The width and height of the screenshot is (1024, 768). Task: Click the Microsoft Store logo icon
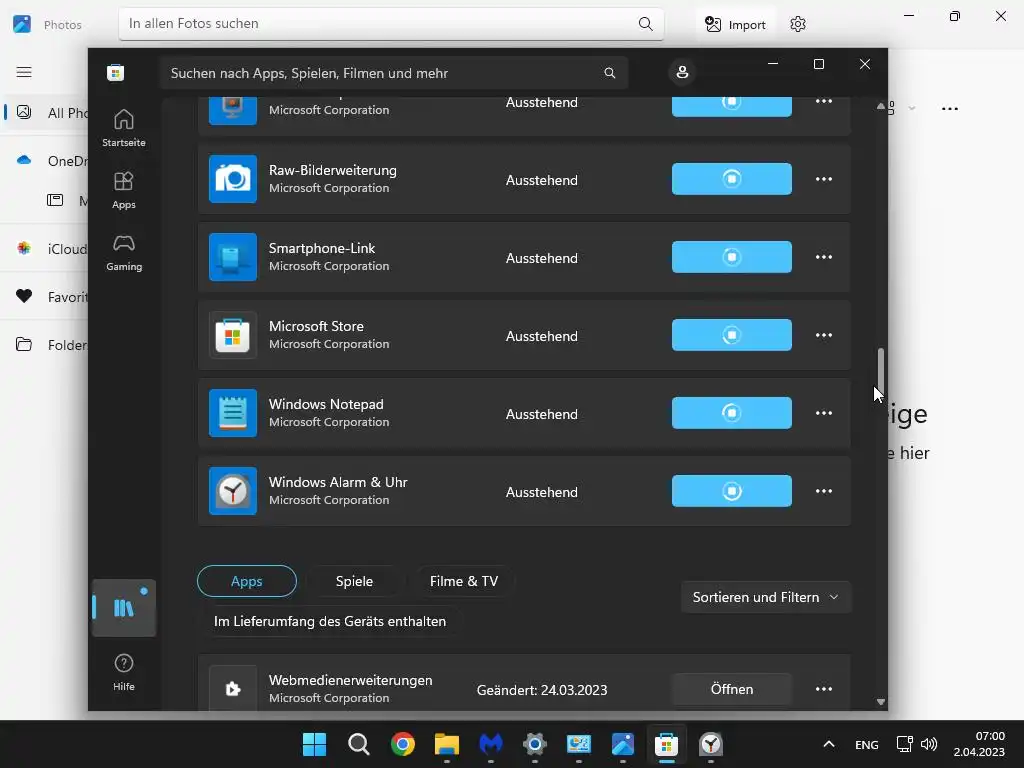pyautogui.click(x=116, y=72)
